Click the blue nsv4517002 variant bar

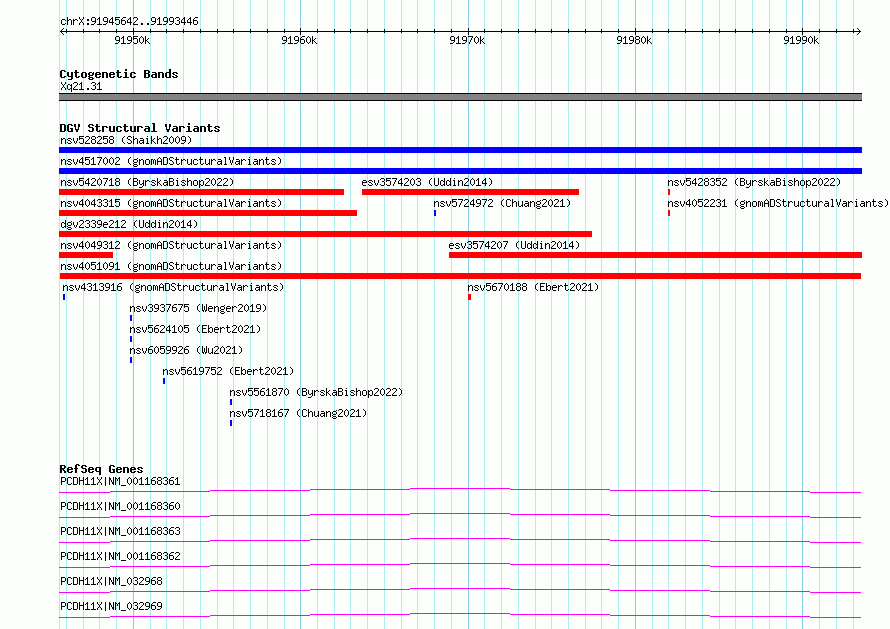tap(460, 171)
